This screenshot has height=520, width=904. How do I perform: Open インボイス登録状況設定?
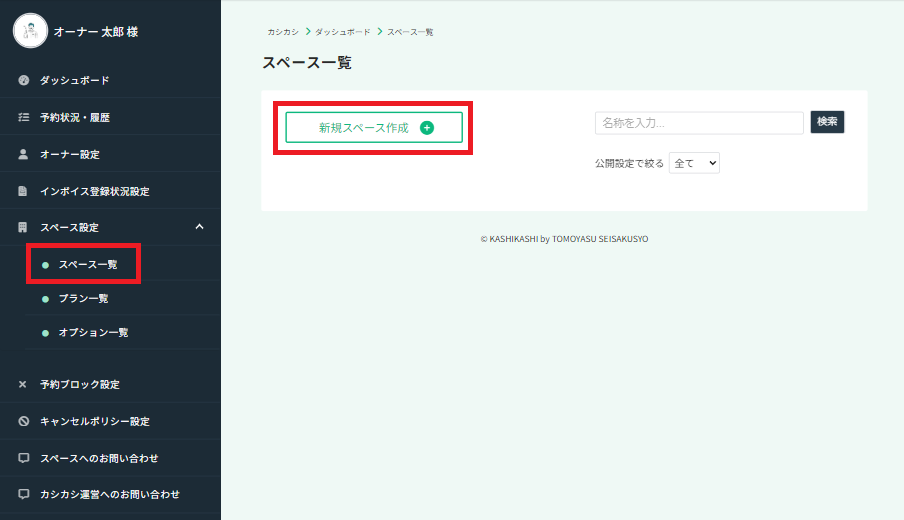(95, 191)
